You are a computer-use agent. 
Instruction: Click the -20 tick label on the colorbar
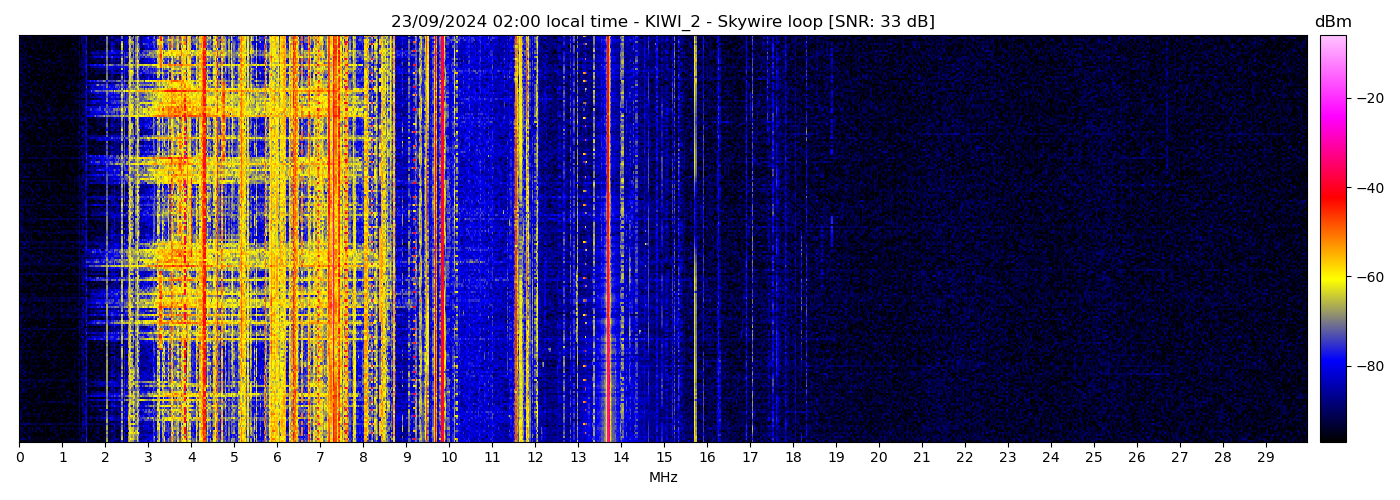1370,98
